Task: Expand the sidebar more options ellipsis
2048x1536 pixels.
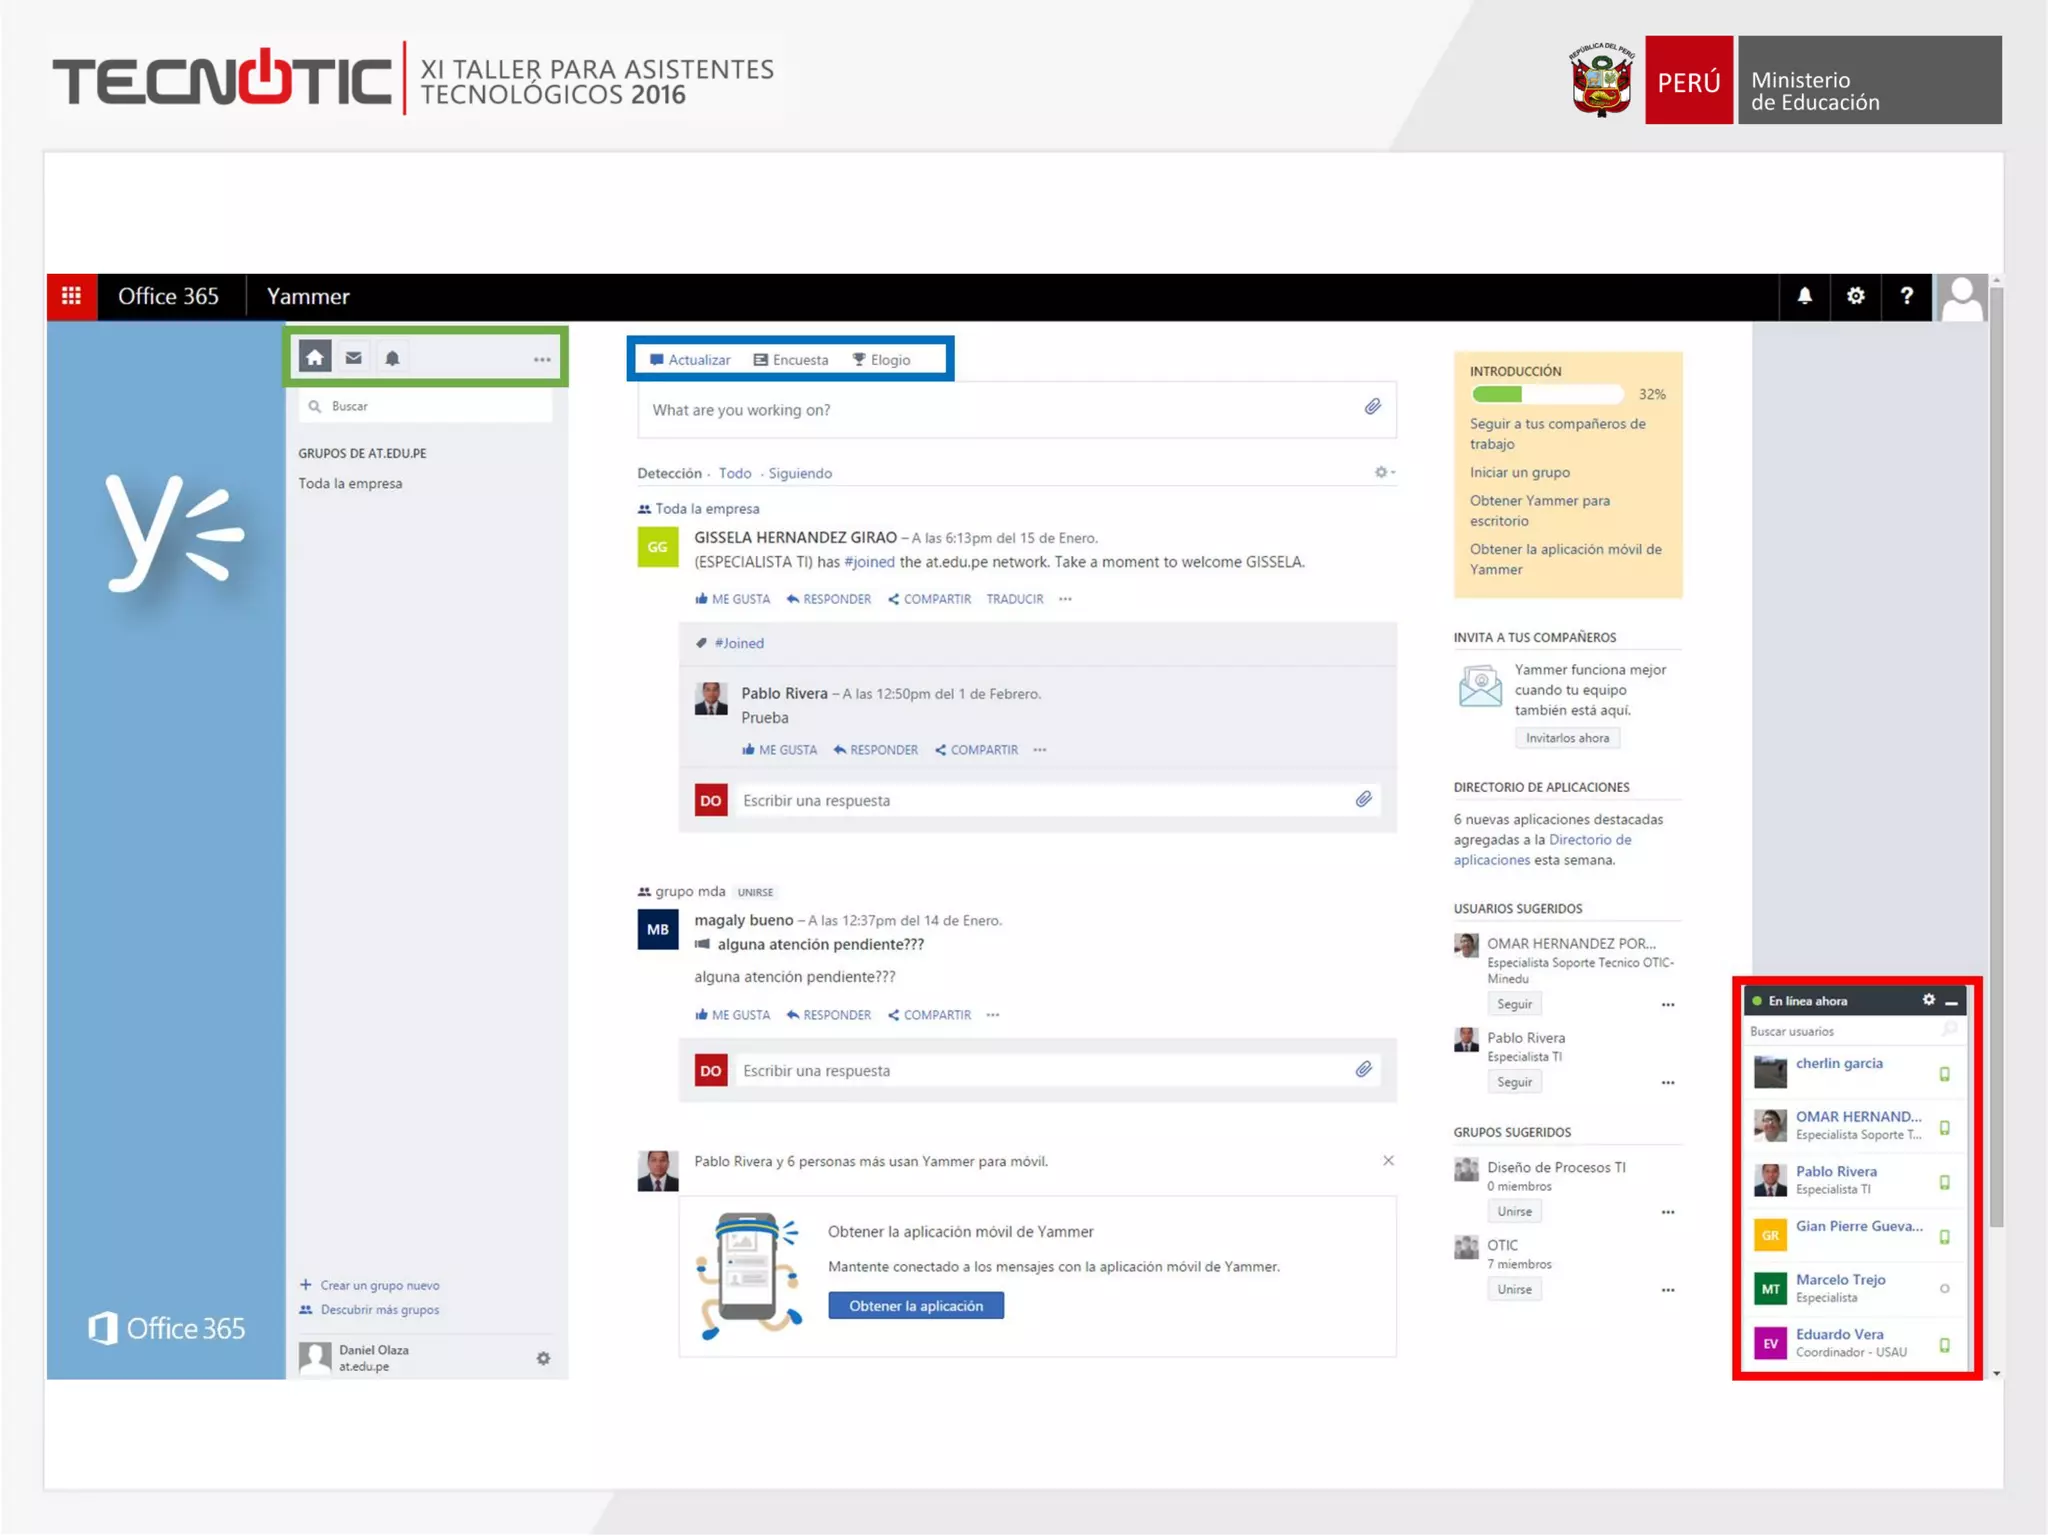Action: 542,359
